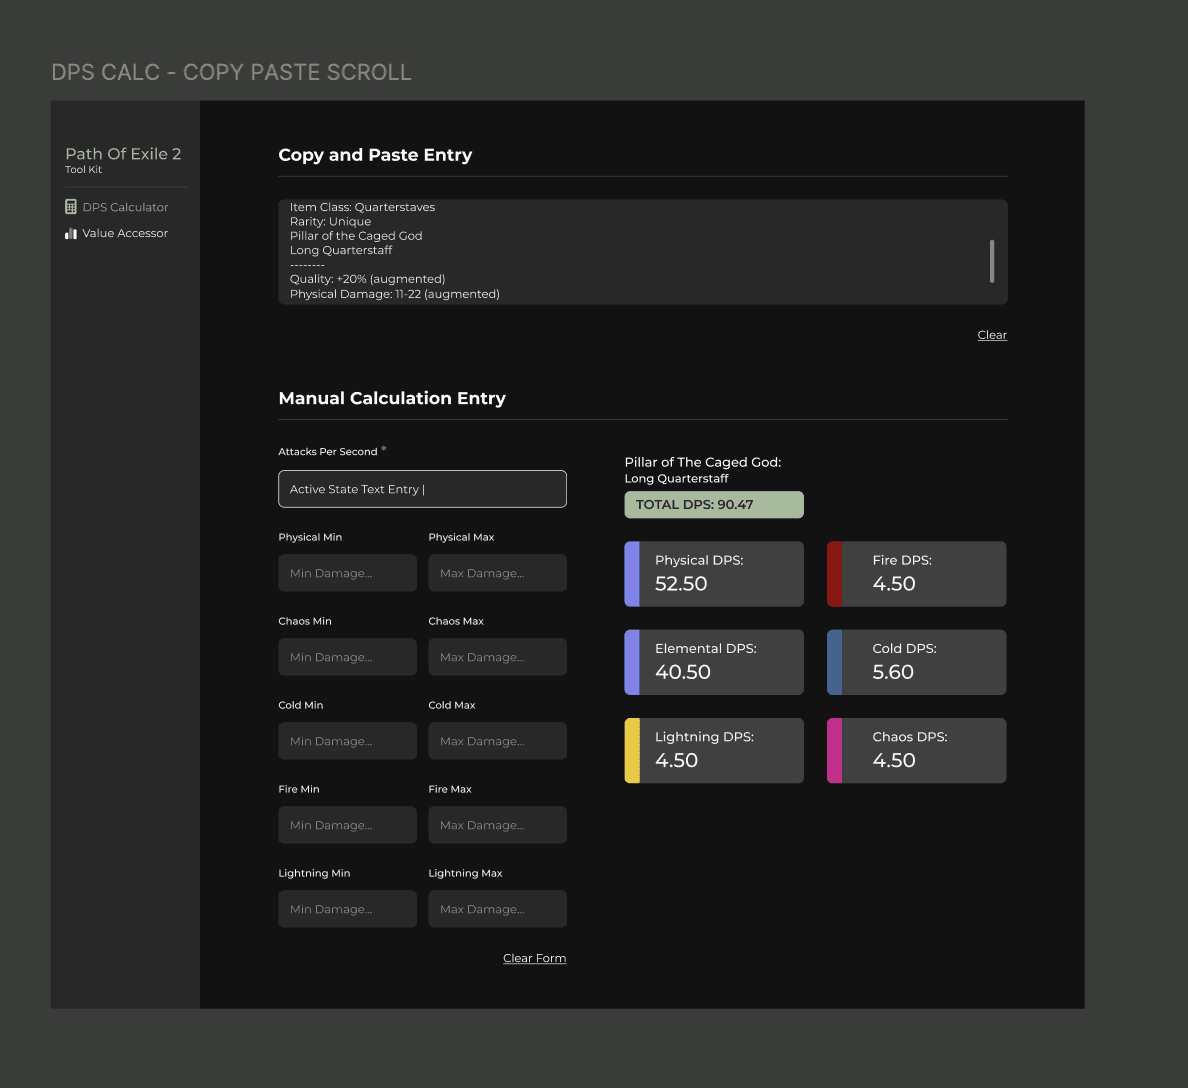Click the red Fire DPS color bar

tap(834, 574)
